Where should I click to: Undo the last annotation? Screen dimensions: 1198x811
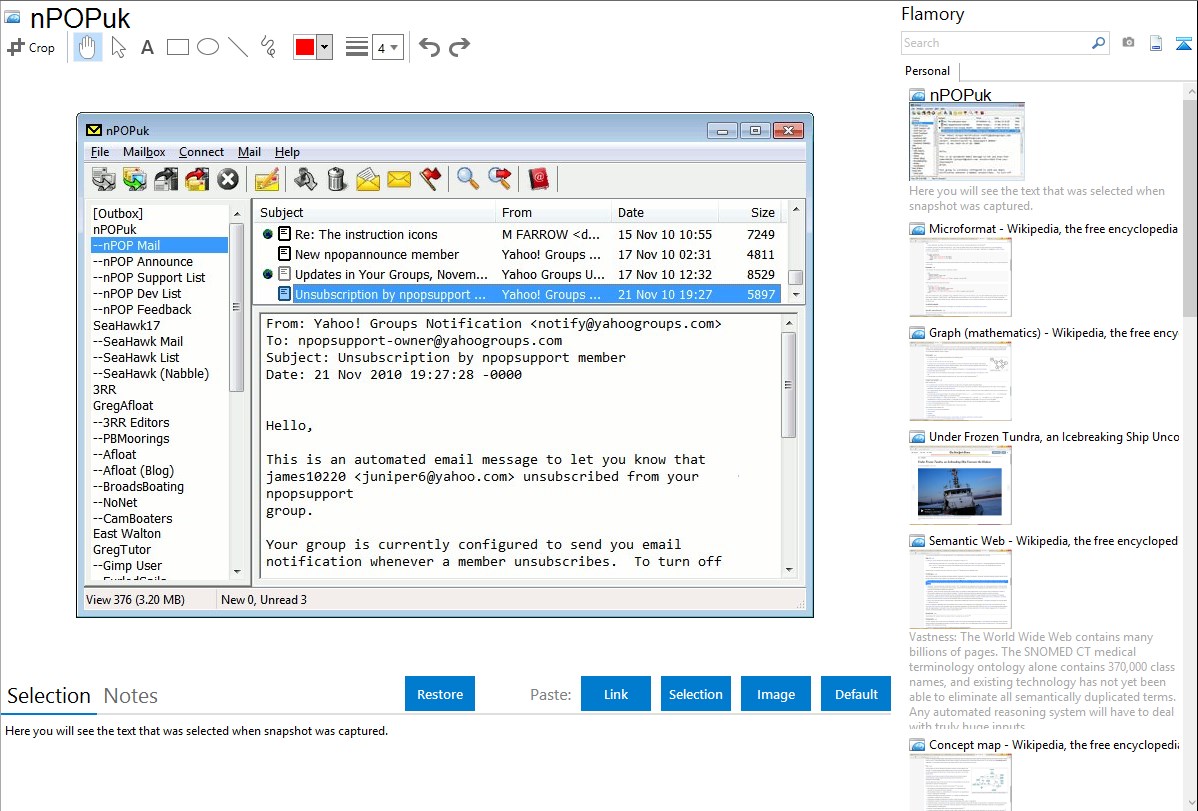[429, 47]
